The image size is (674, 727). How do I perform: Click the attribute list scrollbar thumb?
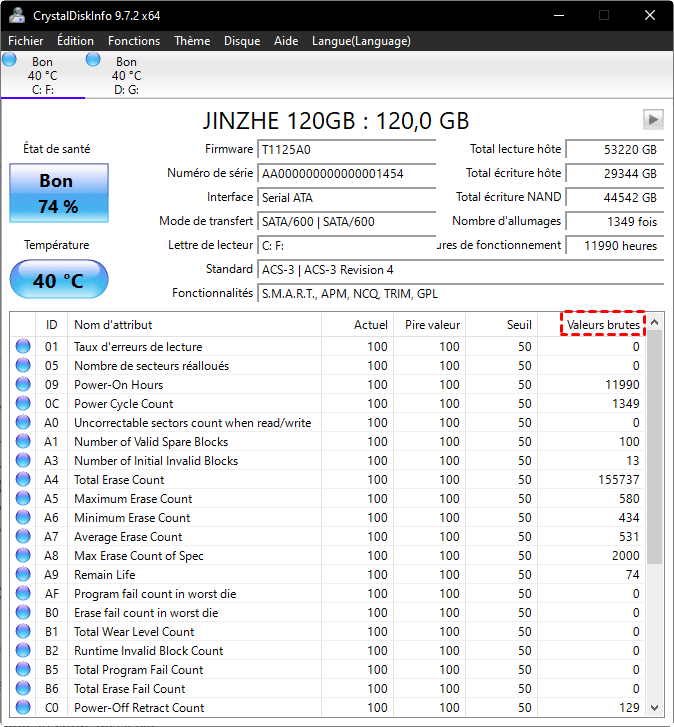click(x=655, y=447)
